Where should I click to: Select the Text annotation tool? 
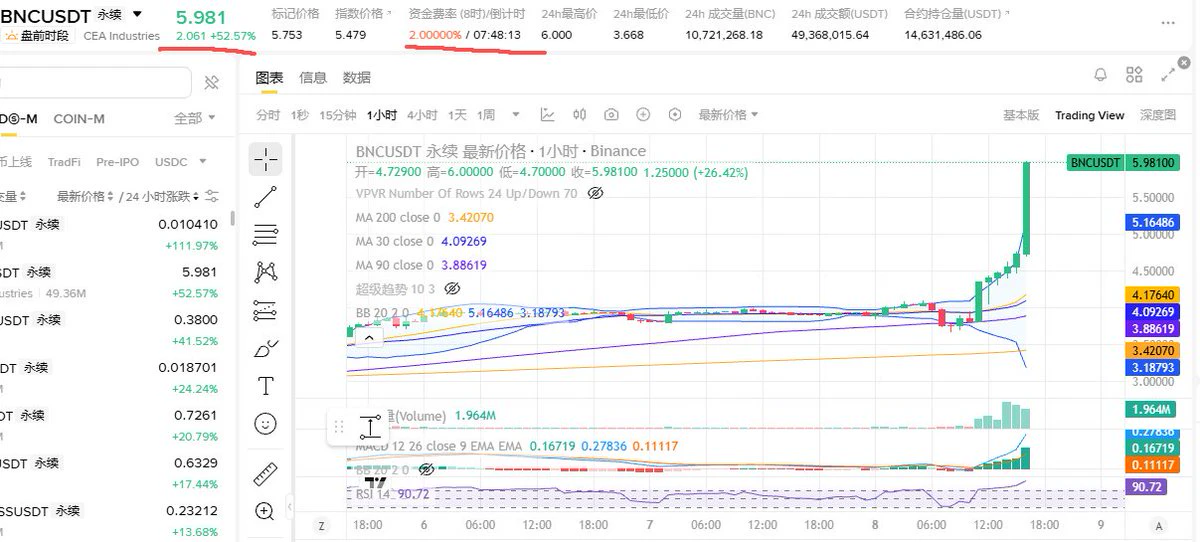(x=265, y=386)
